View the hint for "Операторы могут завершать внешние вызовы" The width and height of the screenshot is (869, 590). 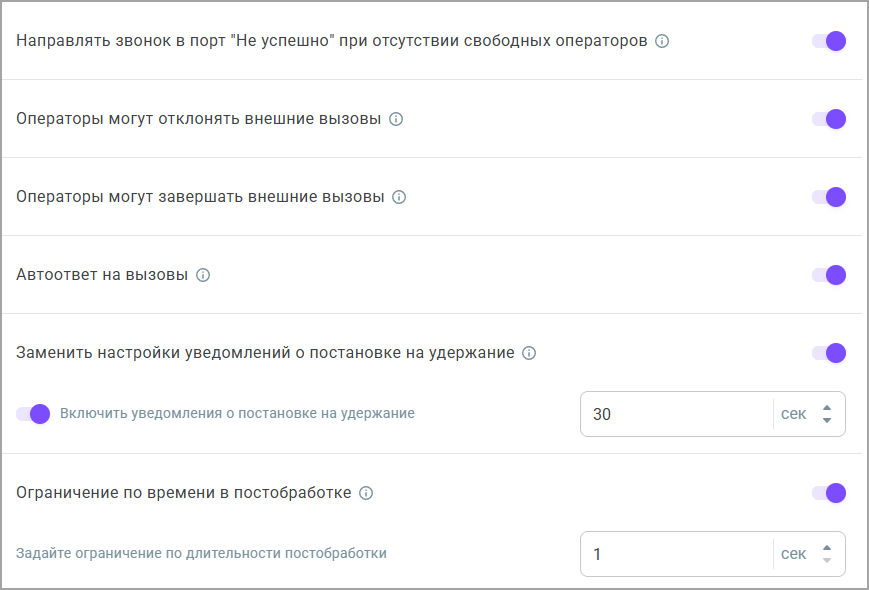[x=400, y=197]
